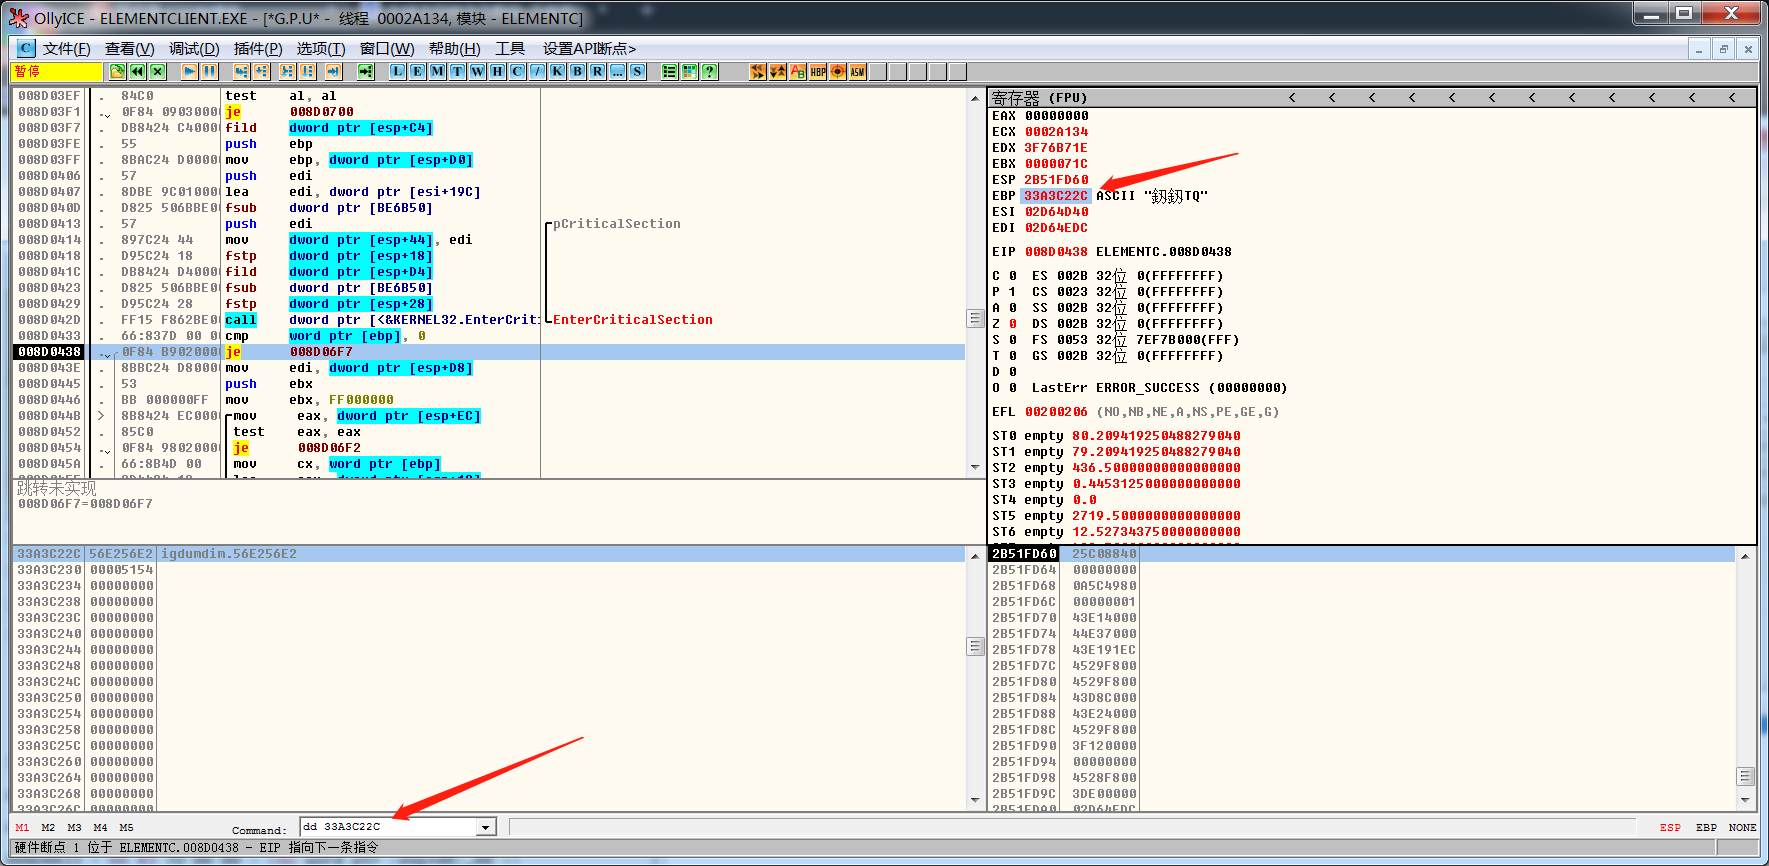The width and height of the screenshot is (1769, 866).
Task: Click the green list options toolbar icon
Action: (x=670, y=71)
